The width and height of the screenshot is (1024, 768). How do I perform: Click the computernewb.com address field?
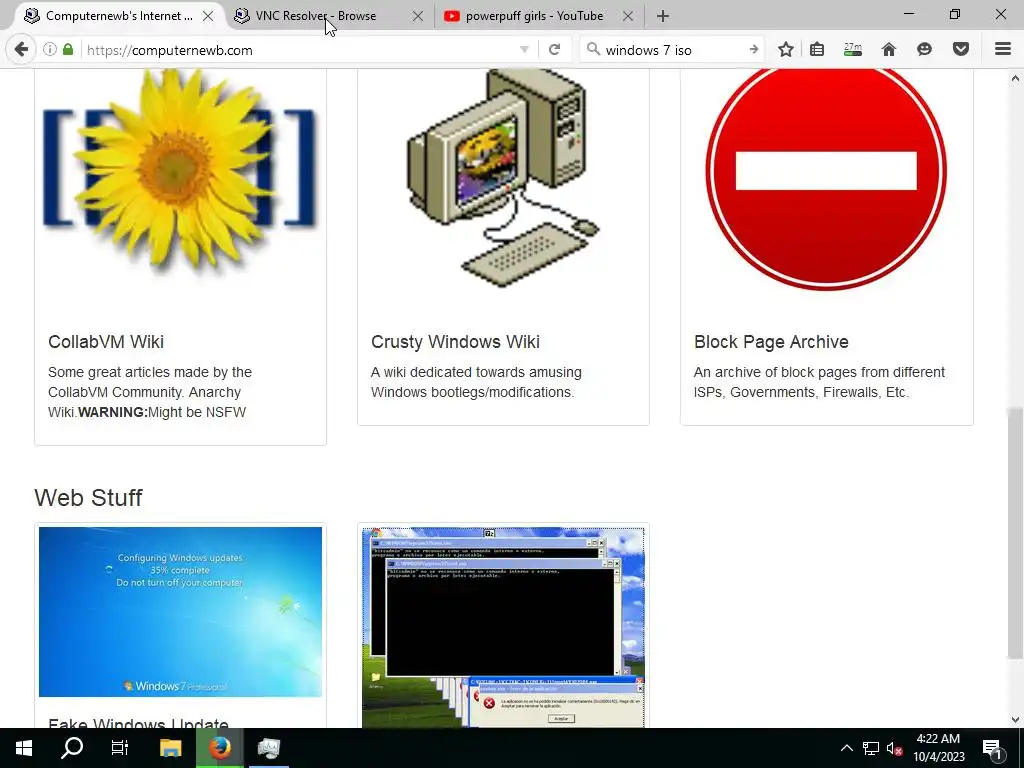click(x=300, y=50)
